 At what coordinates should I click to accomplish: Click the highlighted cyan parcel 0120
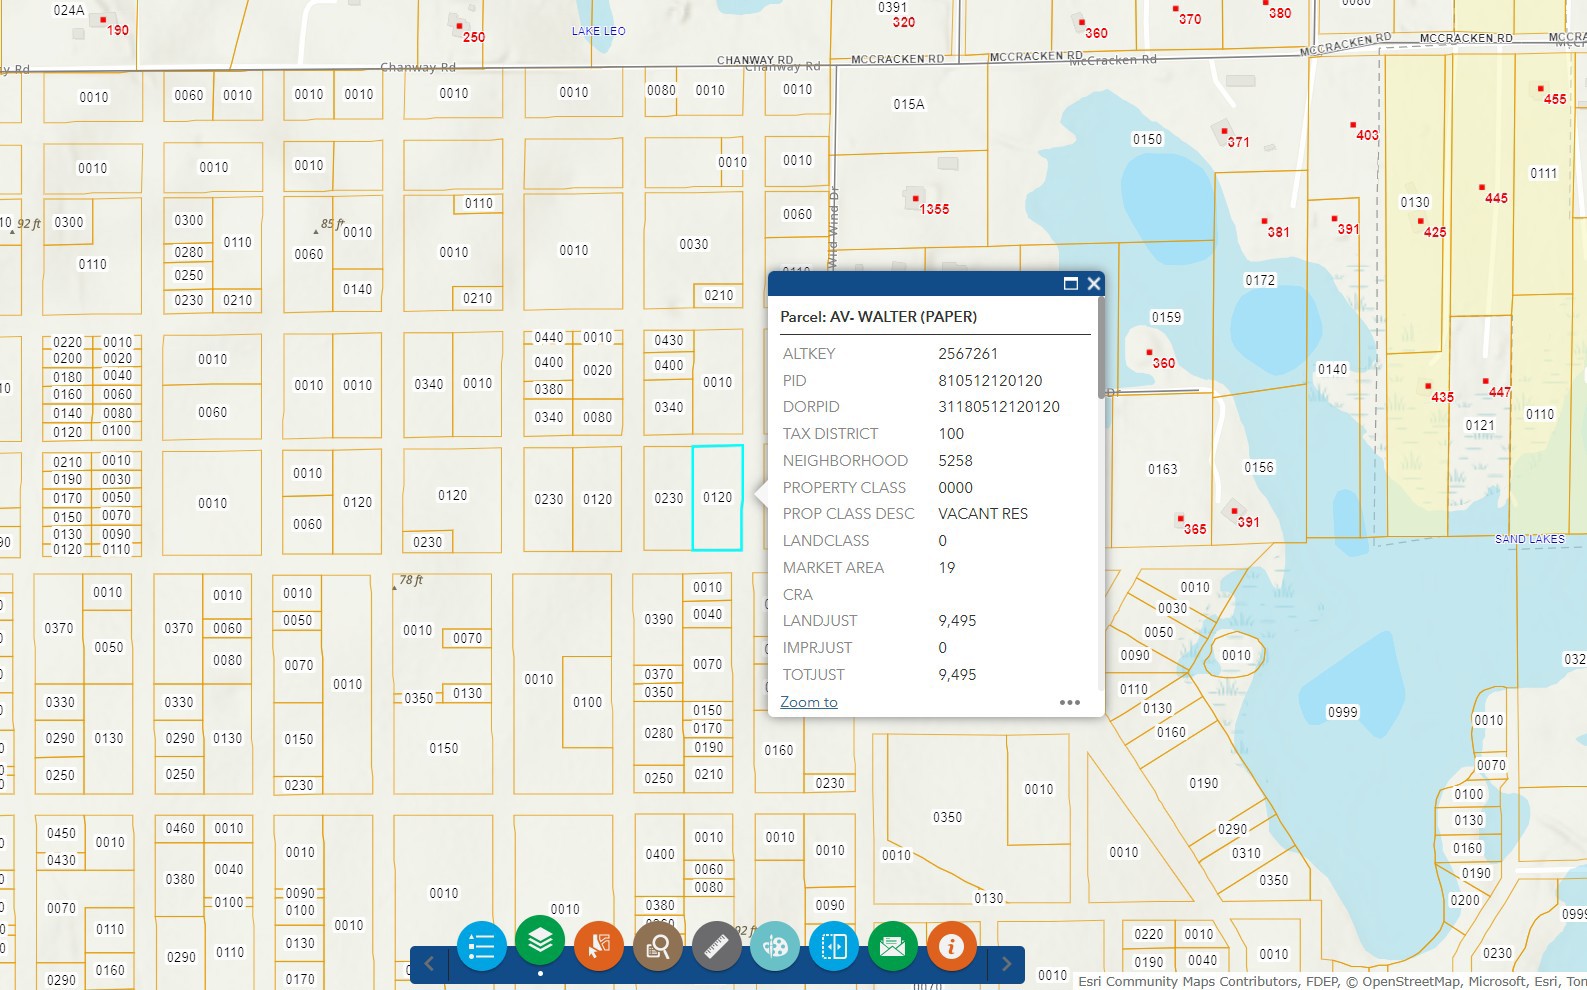point(717,520)
